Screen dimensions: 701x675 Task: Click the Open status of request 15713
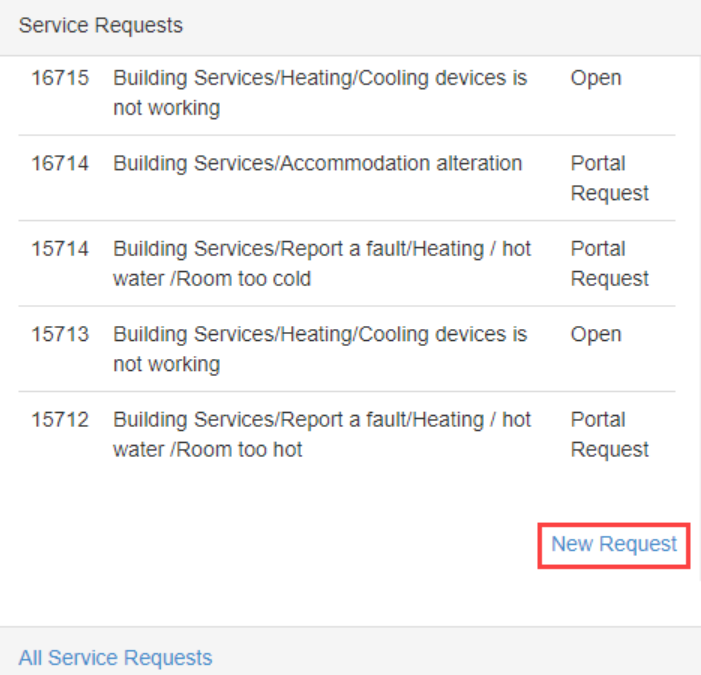click(596, 334)
